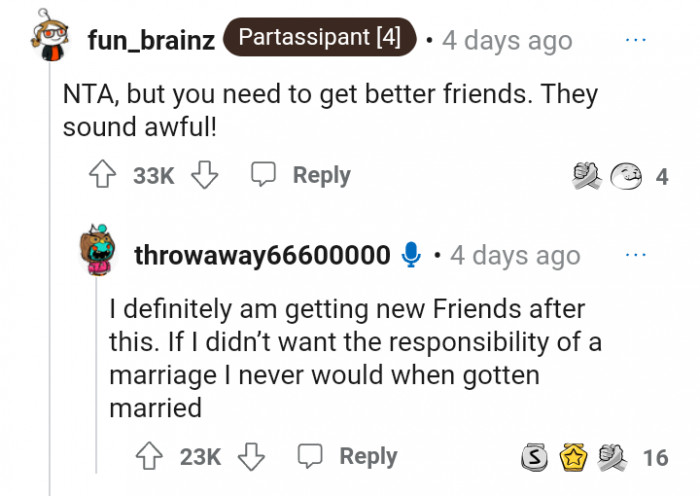Downvote throwaway66600000's reply
This screenshot has width=700, height=496.
(251, 457)
